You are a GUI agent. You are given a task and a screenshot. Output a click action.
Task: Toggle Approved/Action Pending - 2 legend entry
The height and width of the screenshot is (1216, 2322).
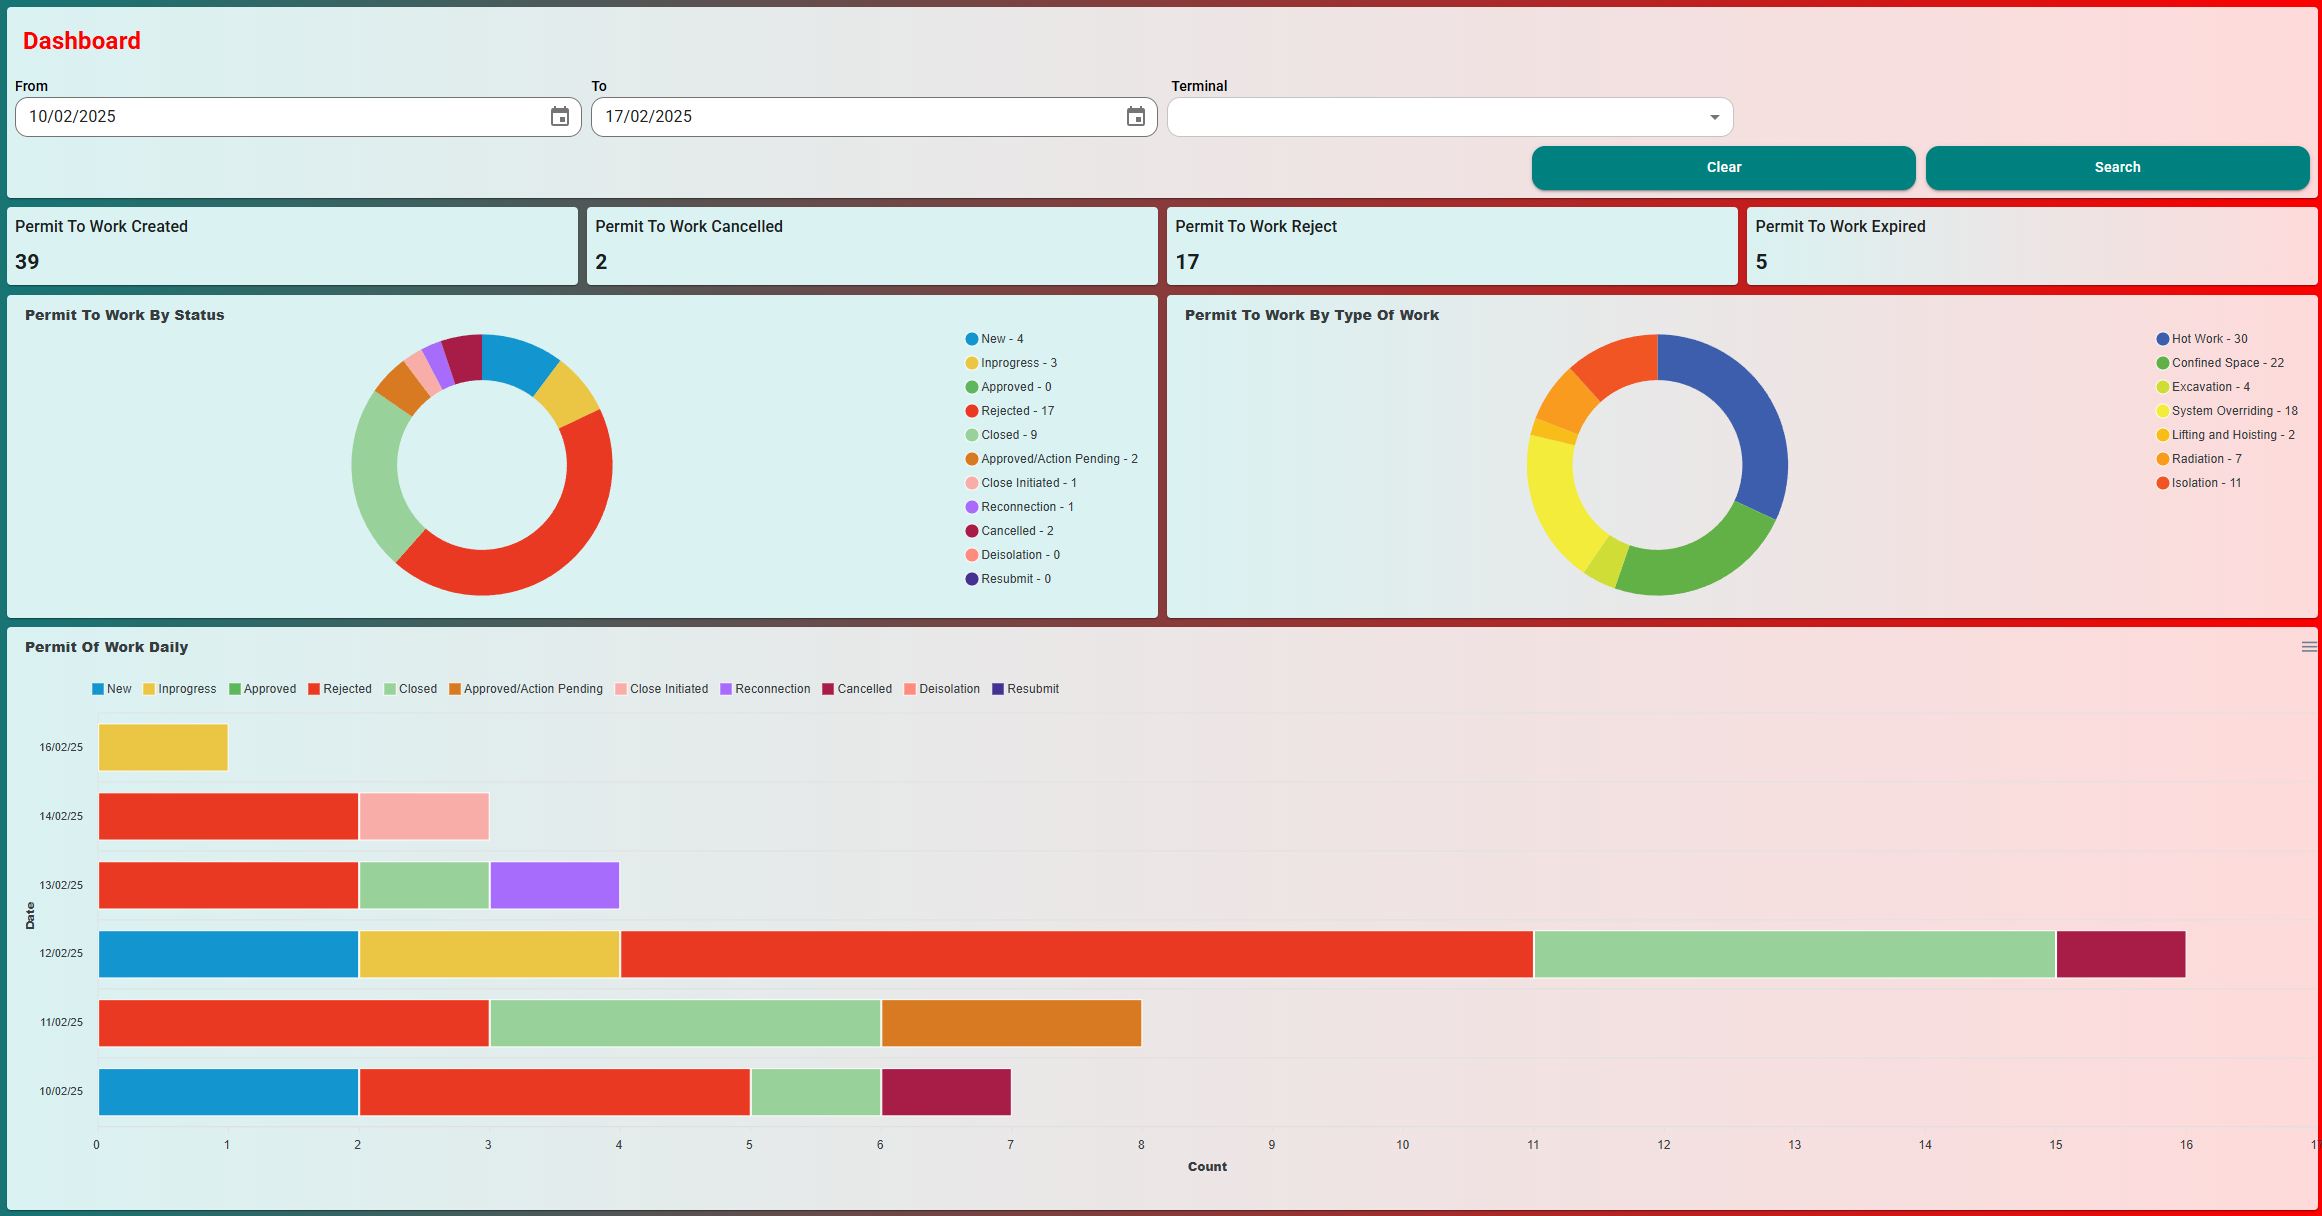1052,459
